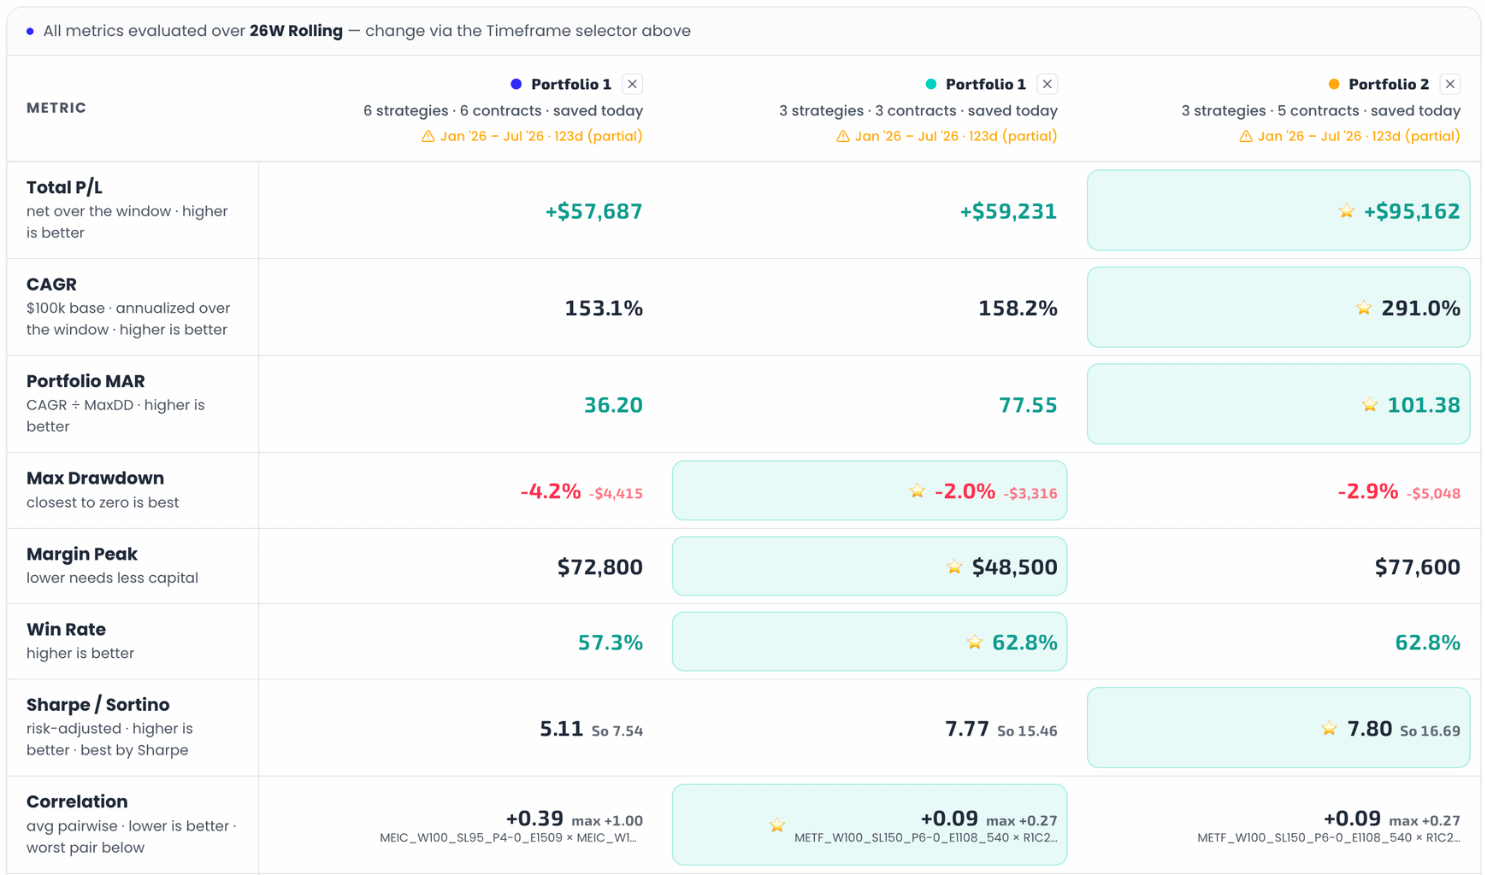Image resolution: width=1485 pixels, height=875 pixels.
Task: Select the 'Max Drawdown' metric label
Action: click(x=95, y=478)
